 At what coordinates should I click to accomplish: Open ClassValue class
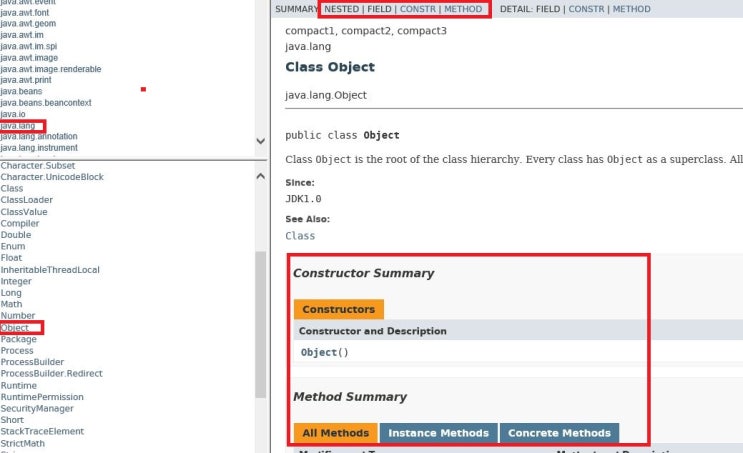point(24,212)
